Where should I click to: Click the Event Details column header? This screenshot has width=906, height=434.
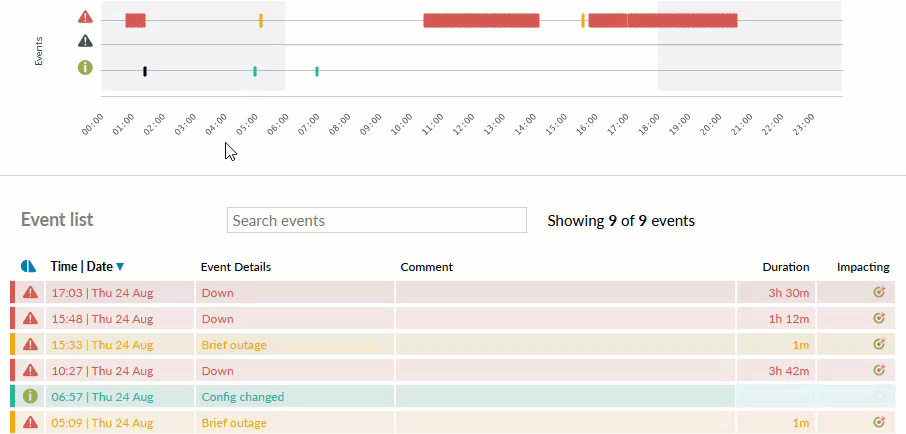[x=236, y=267]
